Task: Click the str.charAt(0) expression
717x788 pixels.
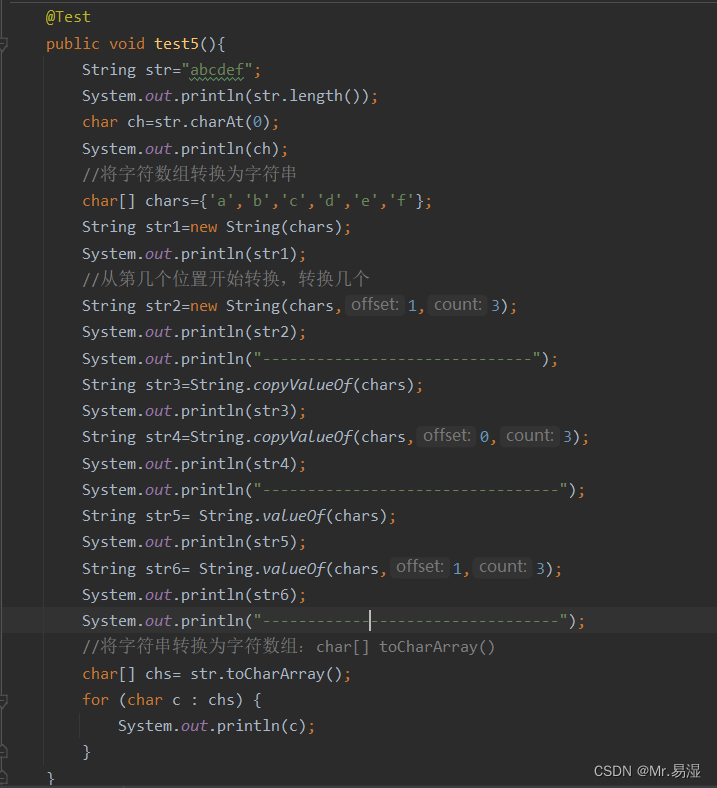Action: (x=212, y=122)
